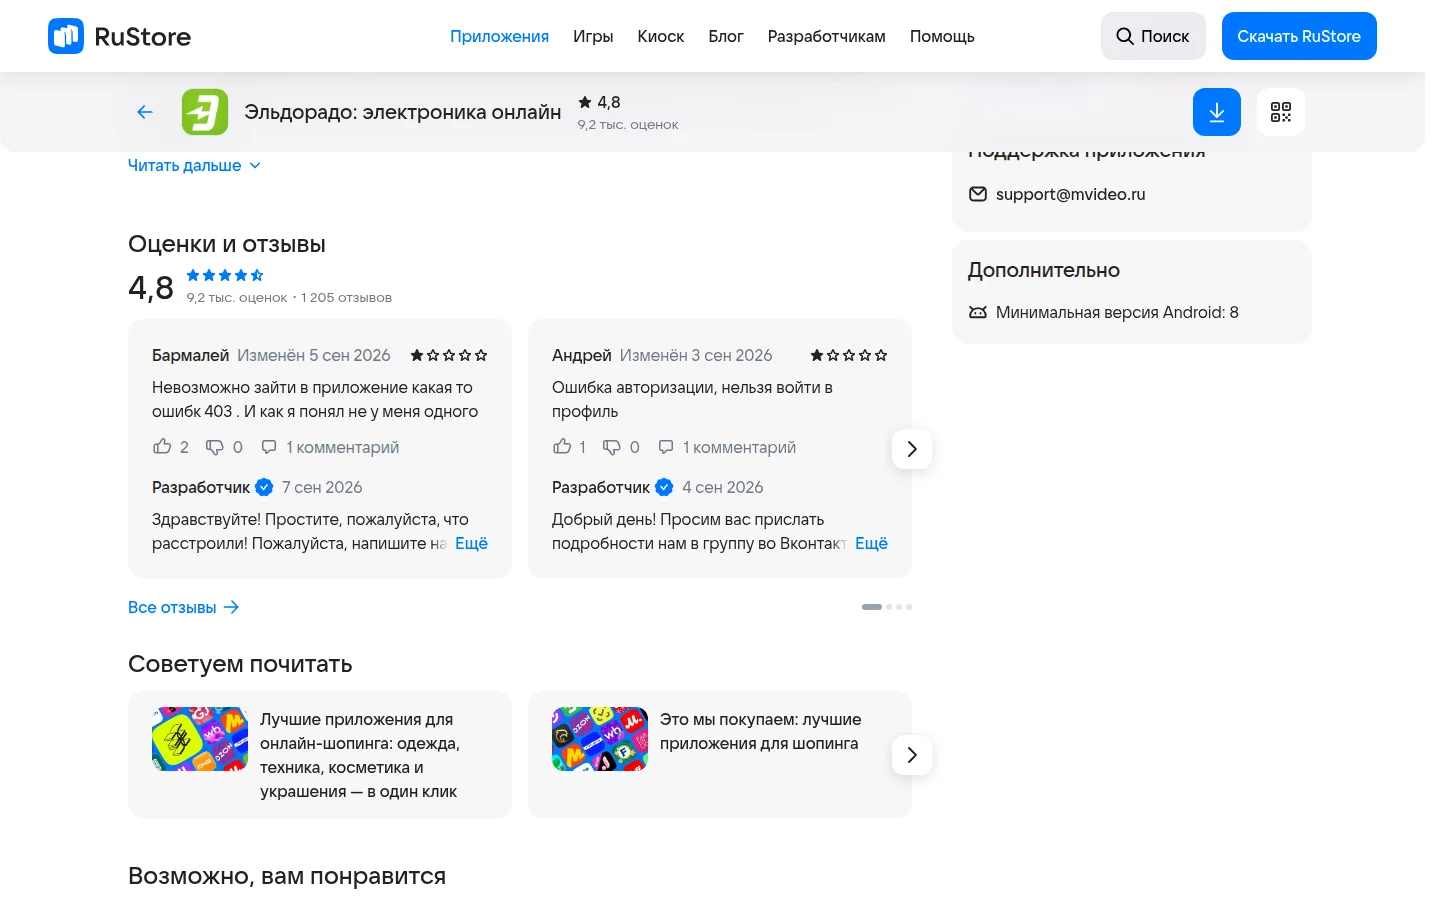Click the one-star rating on Бармалей's review
Image resolution: width=1440 pixels, height=900 pixels.
pyautogui.click(x=449, y=355)
